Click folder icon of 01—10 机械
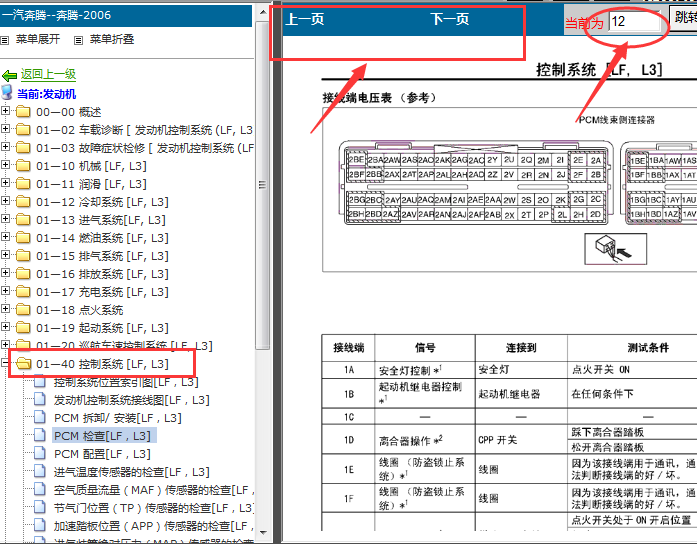The width and height of the screenshot is (697, 544). pos(23,165)
